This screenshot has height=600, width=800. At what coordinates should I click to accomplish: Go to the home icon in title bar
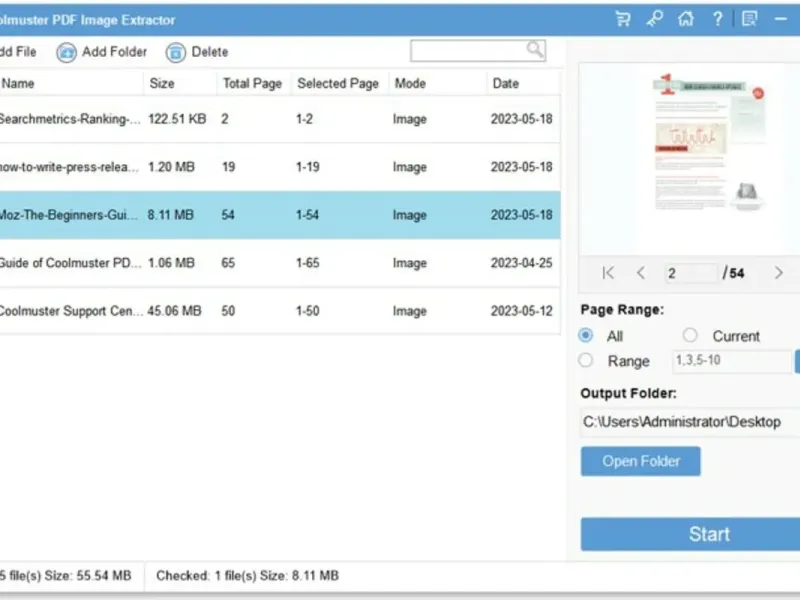pos(686,19)
